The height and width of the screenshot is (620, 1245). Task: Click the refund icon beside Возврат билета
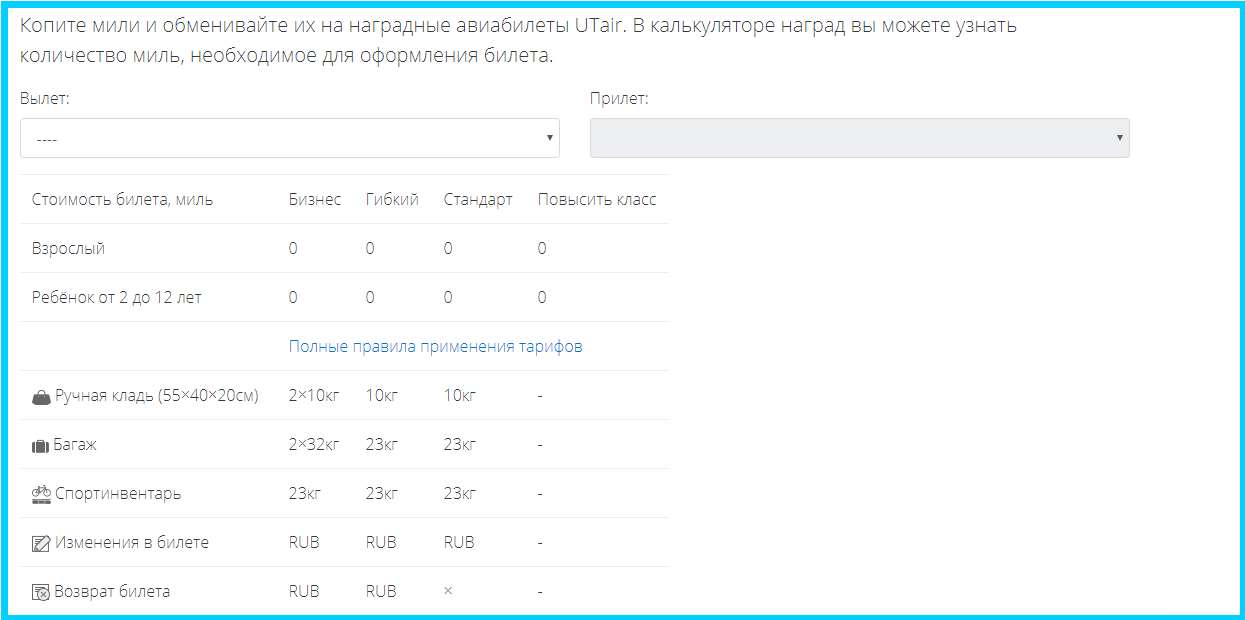click(41, 592)
